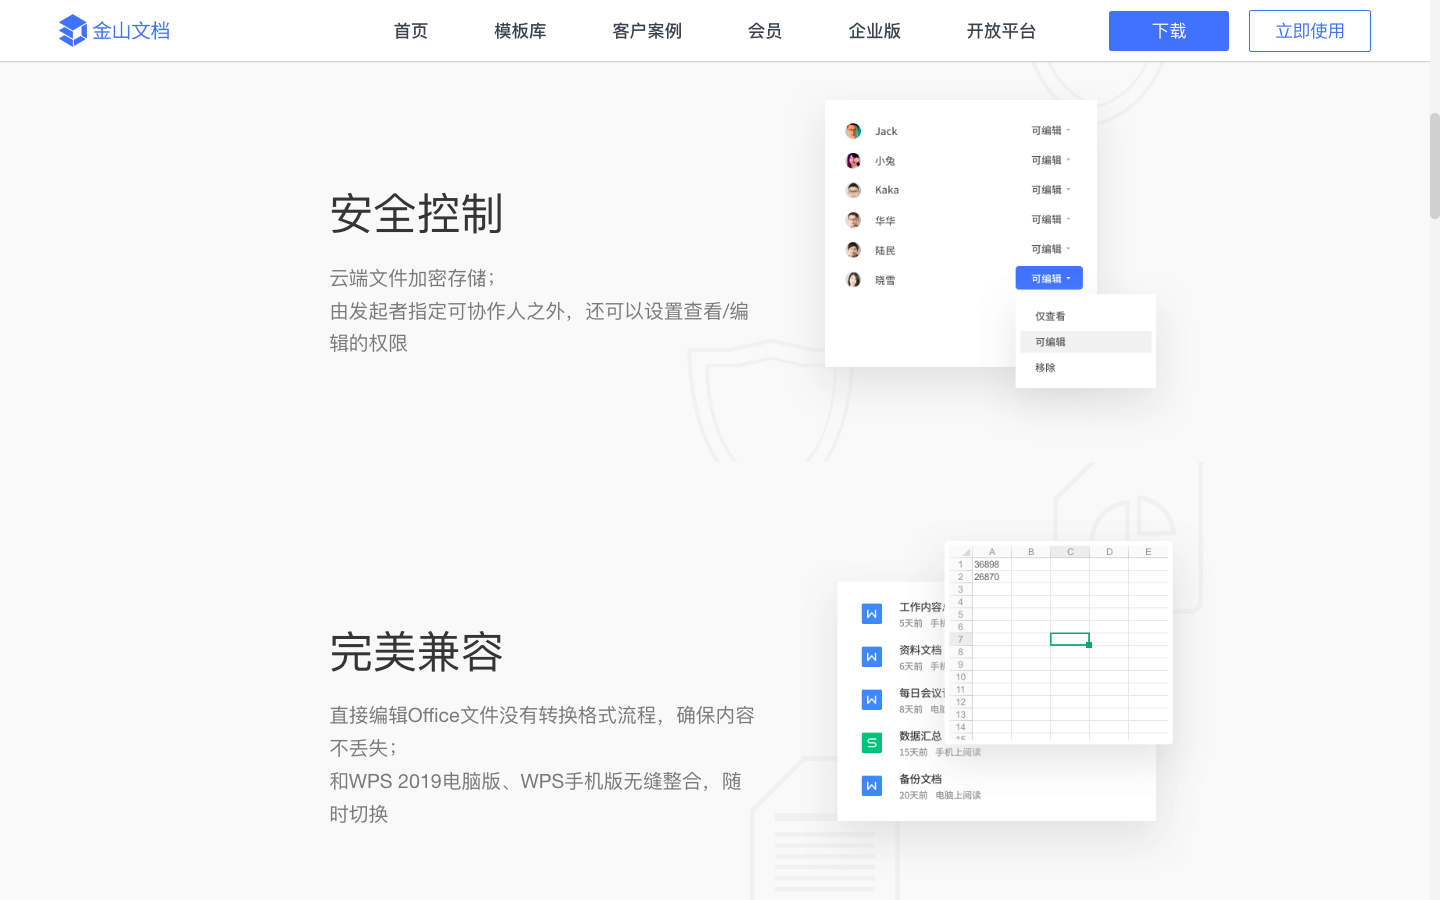Click Jack's profile avatar
1440x900 pixels.
[853, 130]
